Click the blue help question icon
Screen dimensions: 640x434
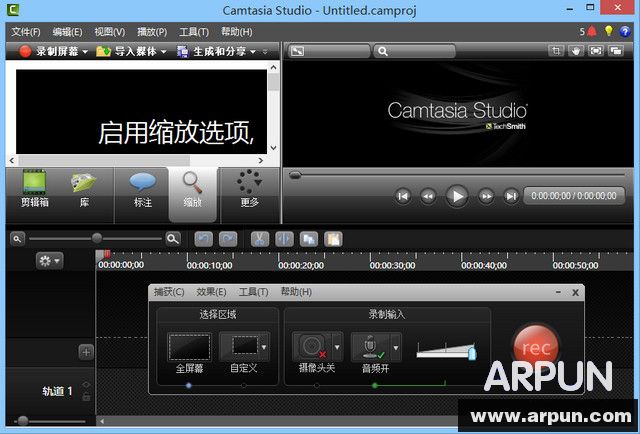coord(625,31)
